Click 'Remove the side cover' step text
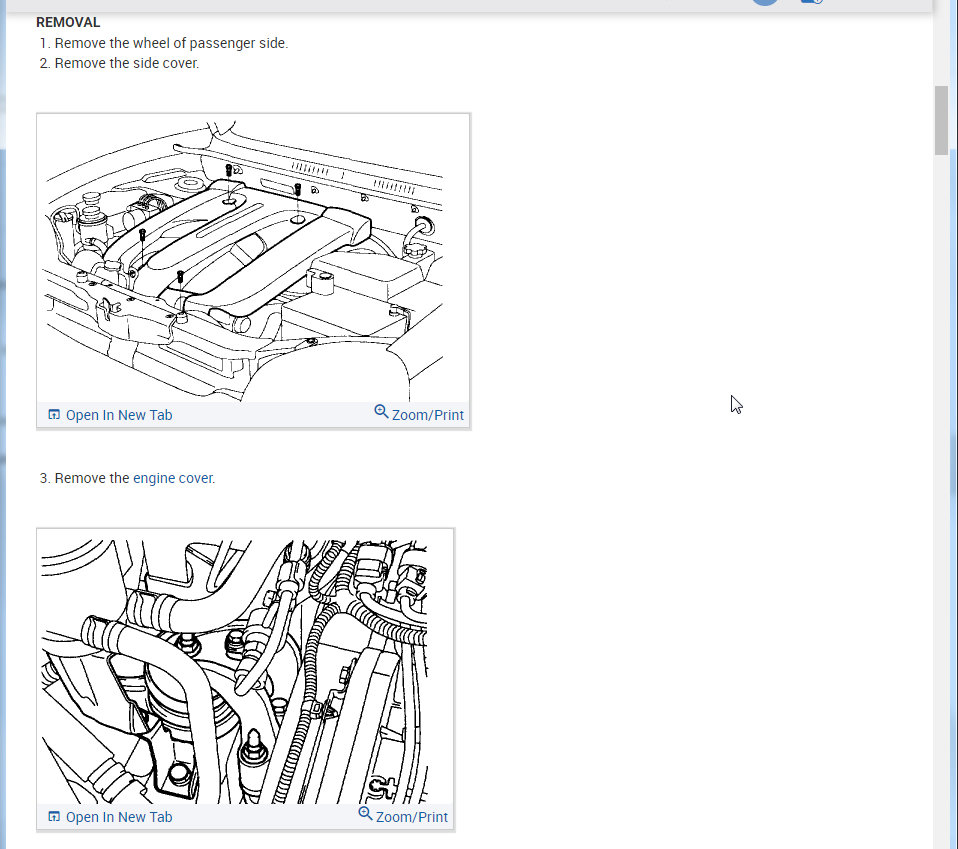958x849 pixels. (x=126, y=64)
